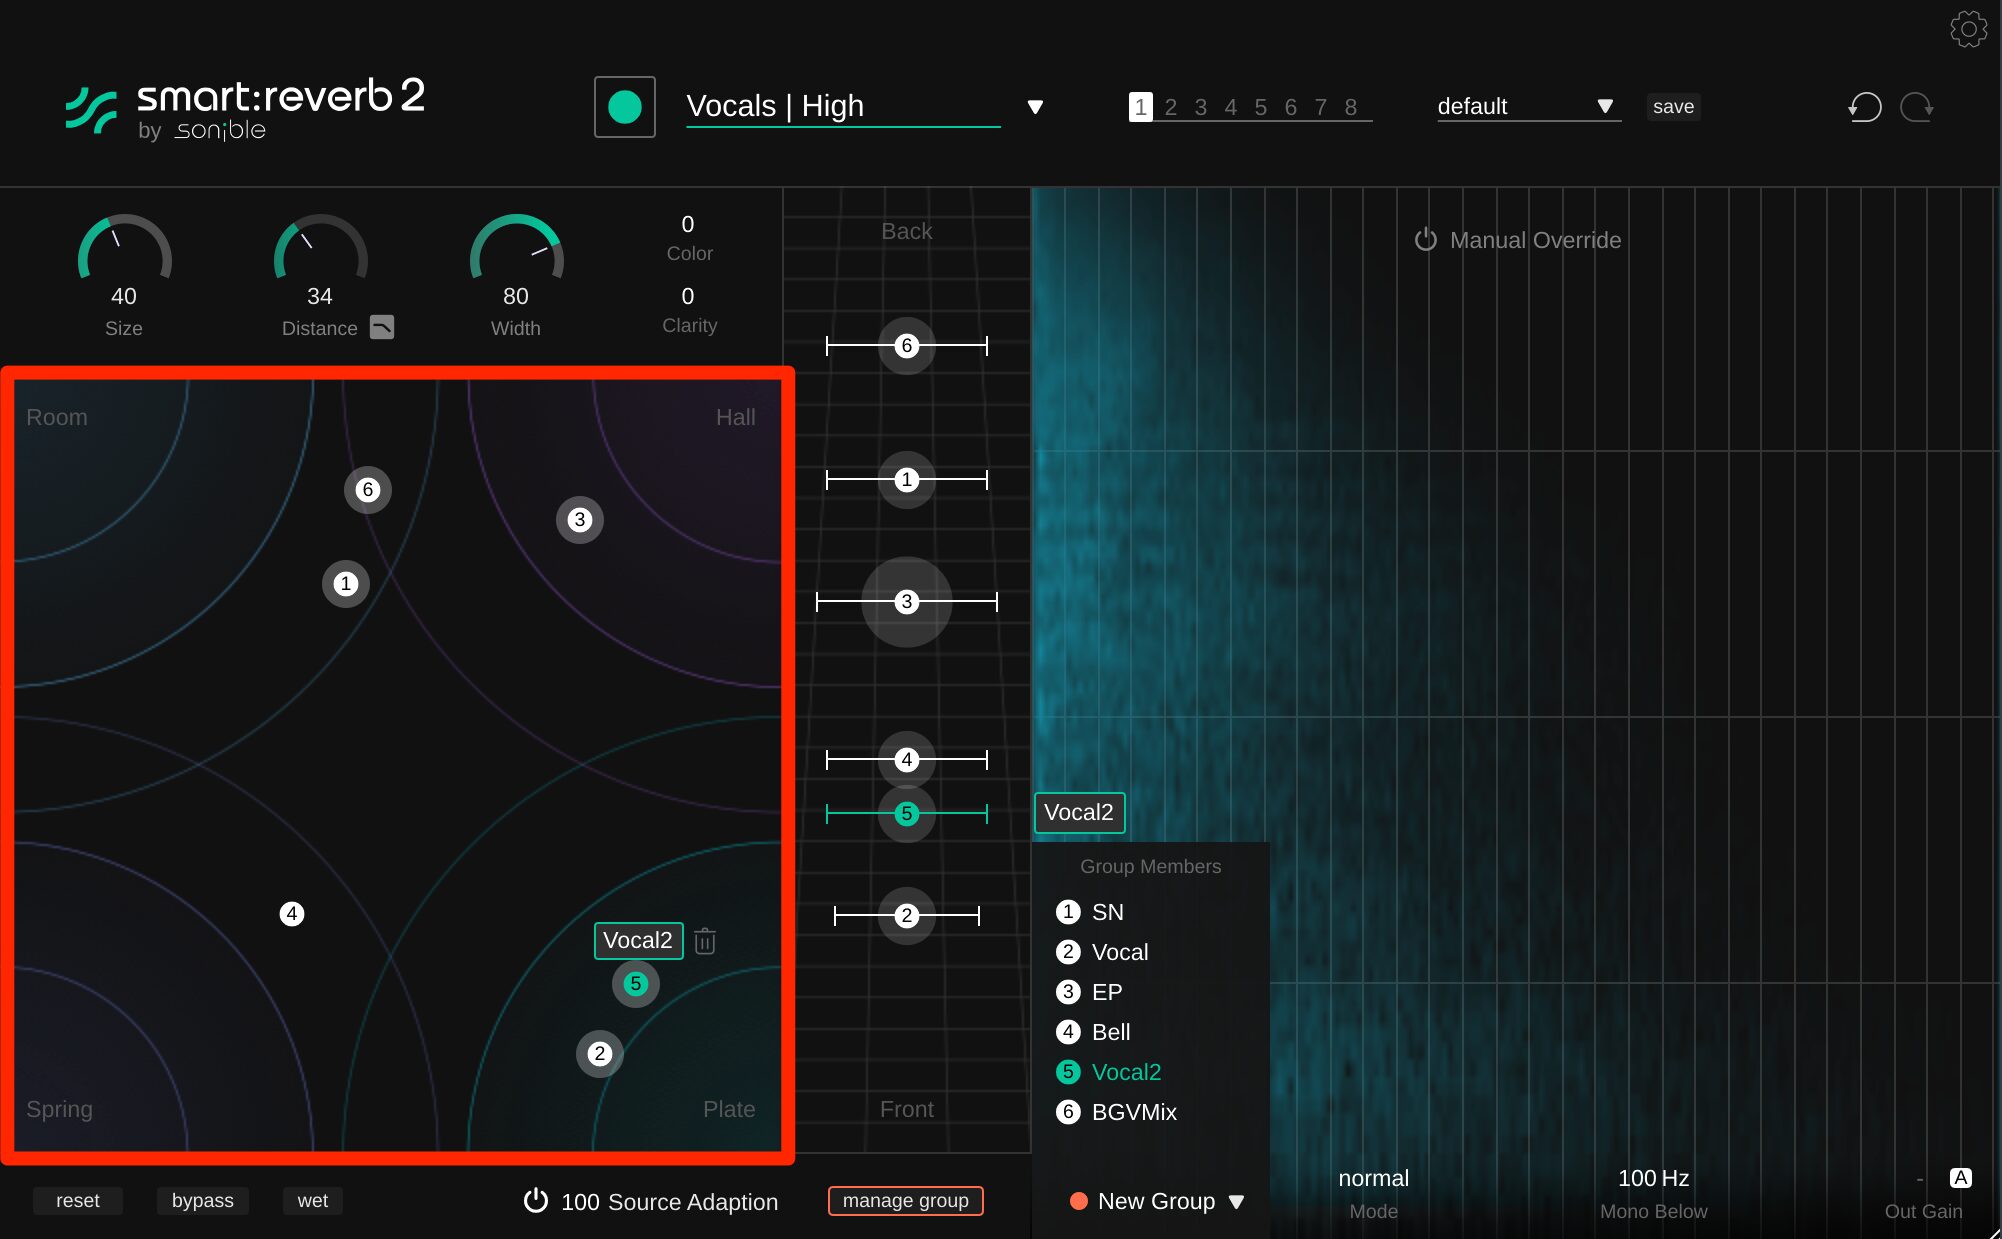2002x1239 pixels.
Task: Click the save preset button
Action: pyautogui.click(x=1673, y=106)
